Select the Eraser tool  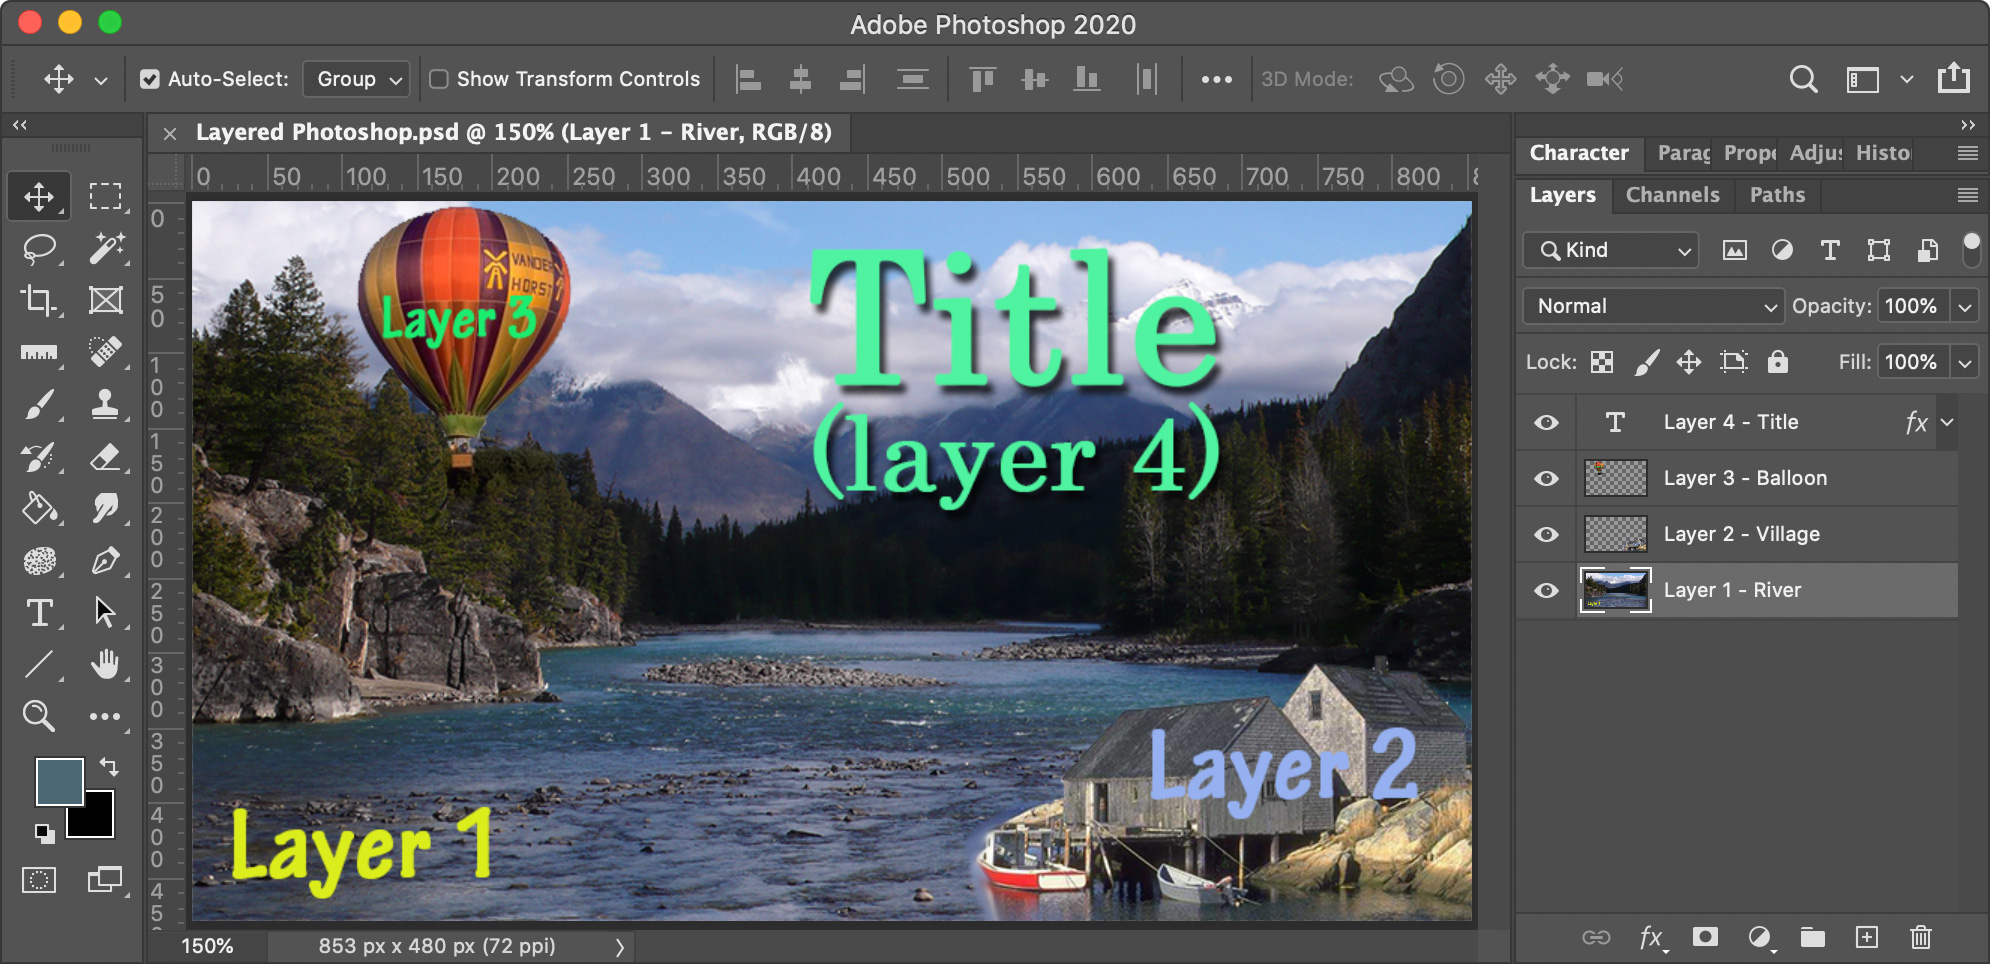pos(105,457)
